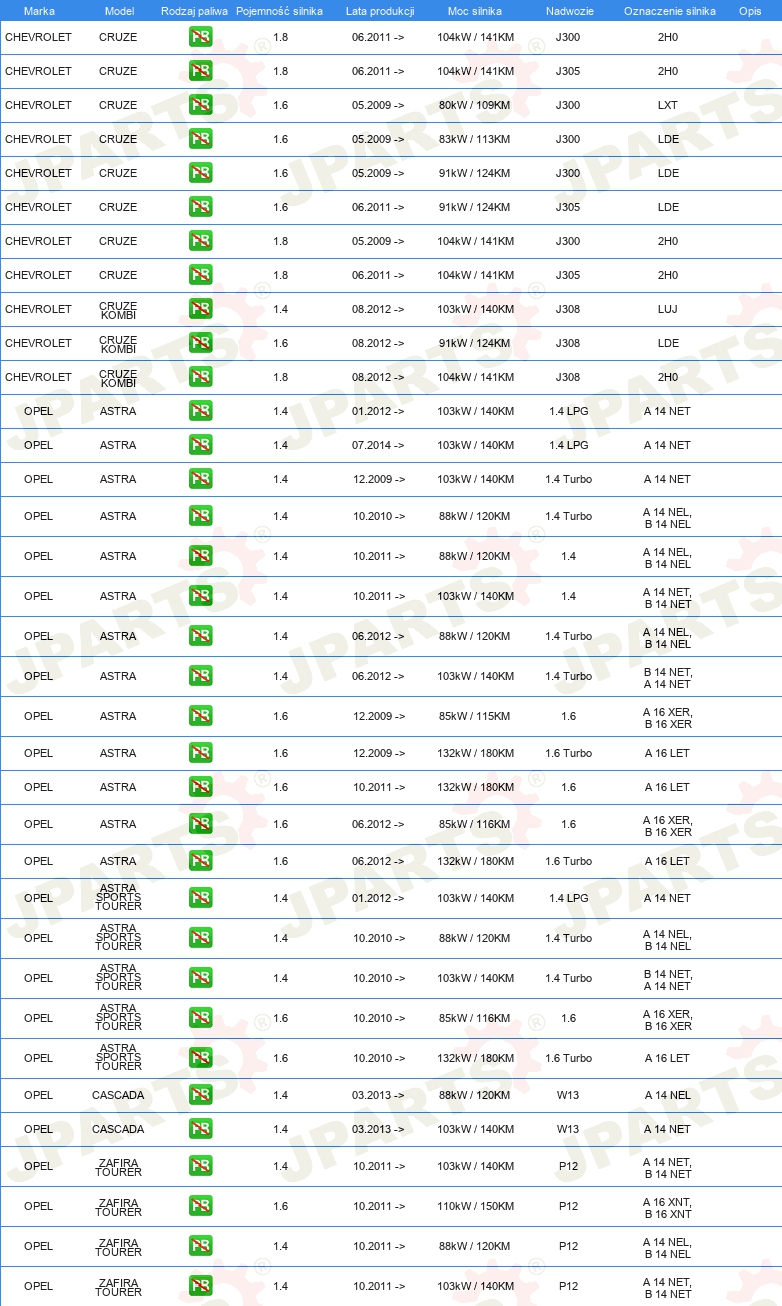Click the 07.2014 -> production date cell

379,445
